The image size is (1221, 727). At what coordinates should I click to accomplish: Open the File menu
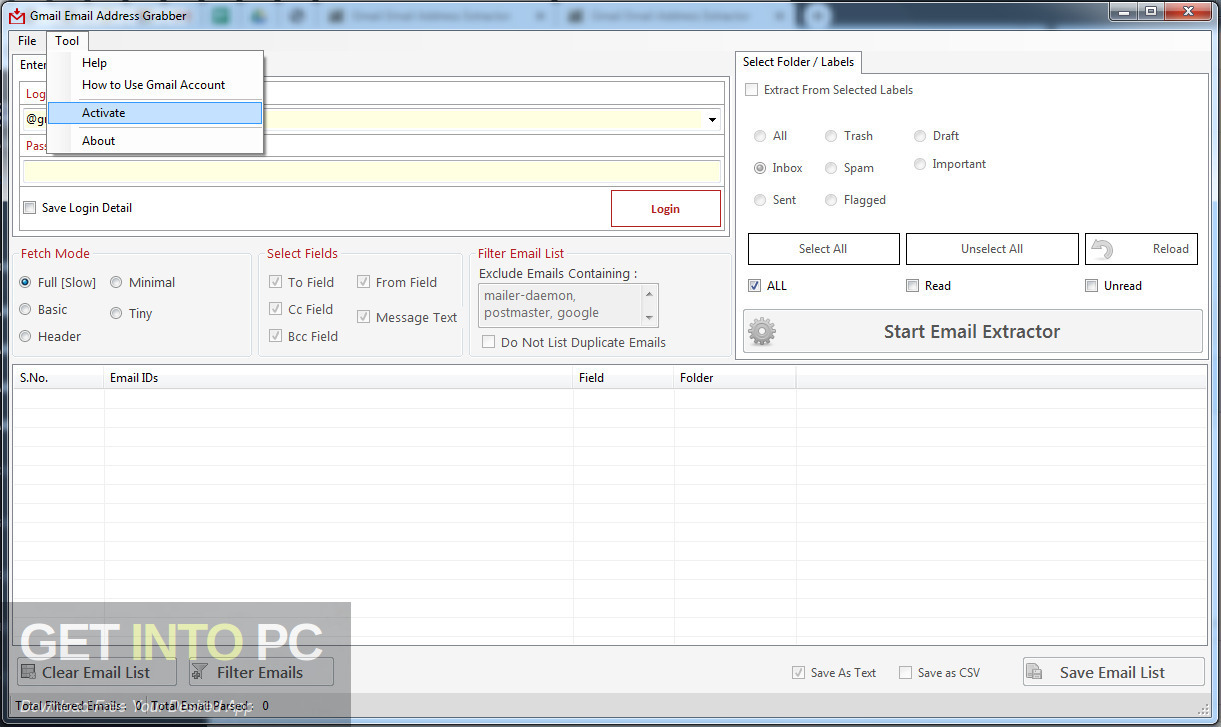coord(27,41)
